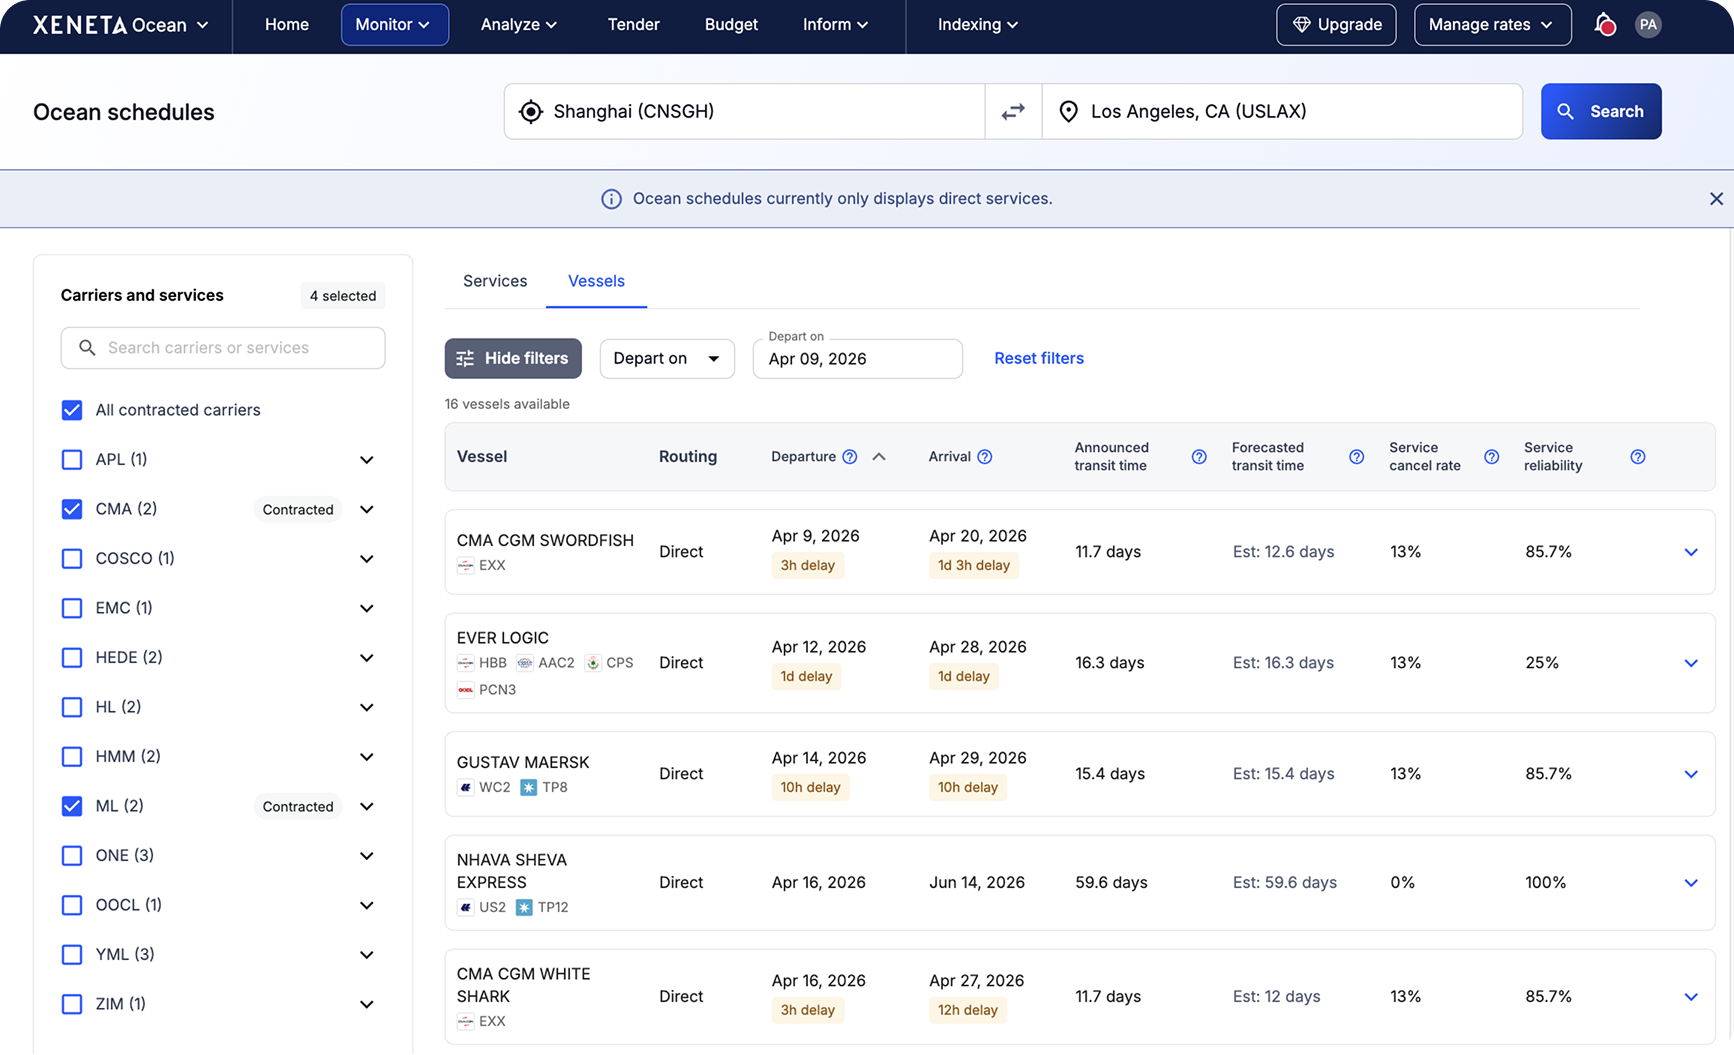This screenshot has width=1734, height=1055.
Task: Toggle All contracted carriers checkbox
Action: pos(72,410)
